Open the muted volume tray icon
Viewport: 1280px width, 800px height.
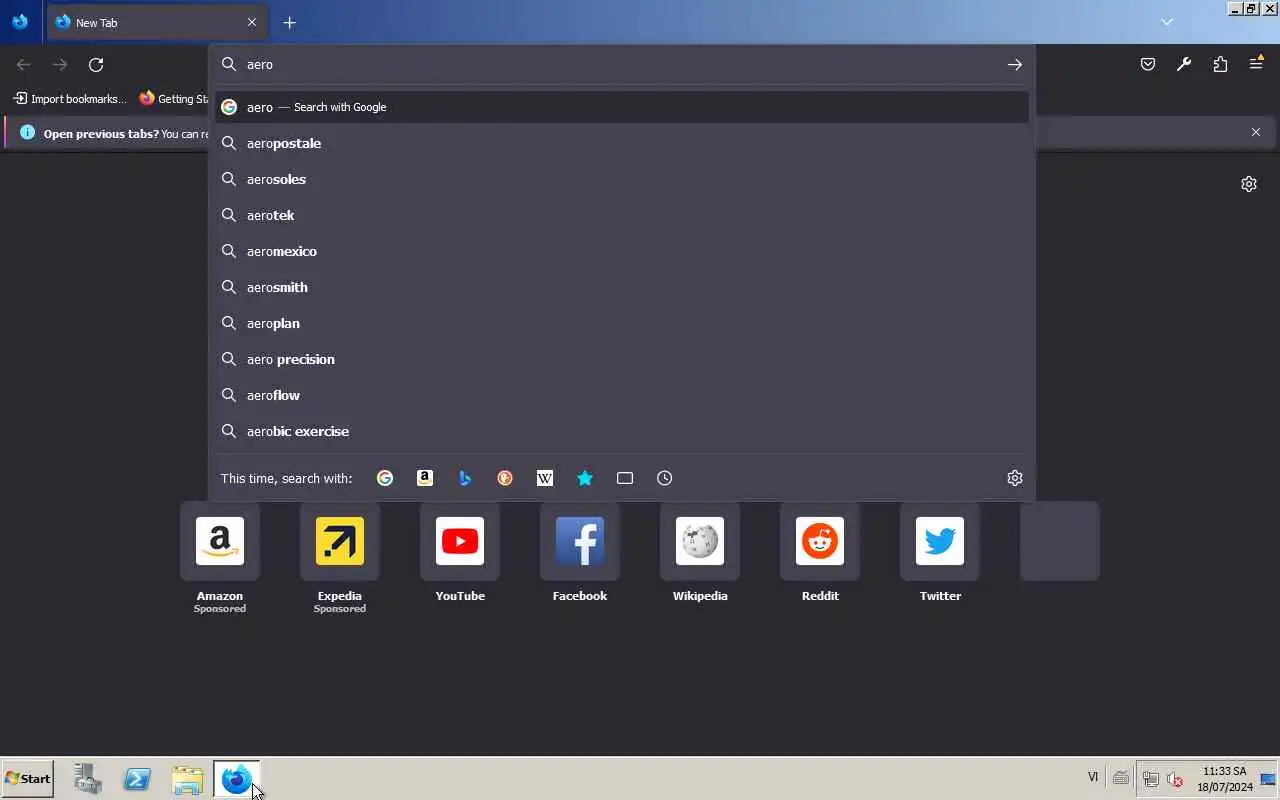(x=1175, y=779)
